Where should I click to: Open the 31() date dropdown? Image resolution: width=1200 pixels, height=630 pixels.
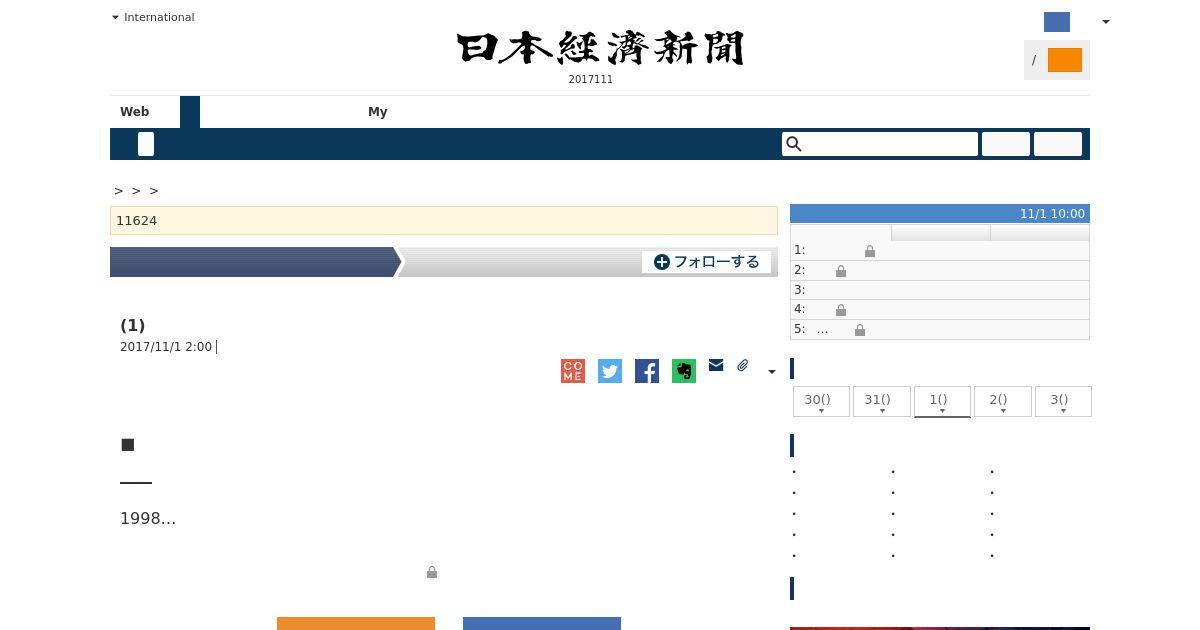881,401
